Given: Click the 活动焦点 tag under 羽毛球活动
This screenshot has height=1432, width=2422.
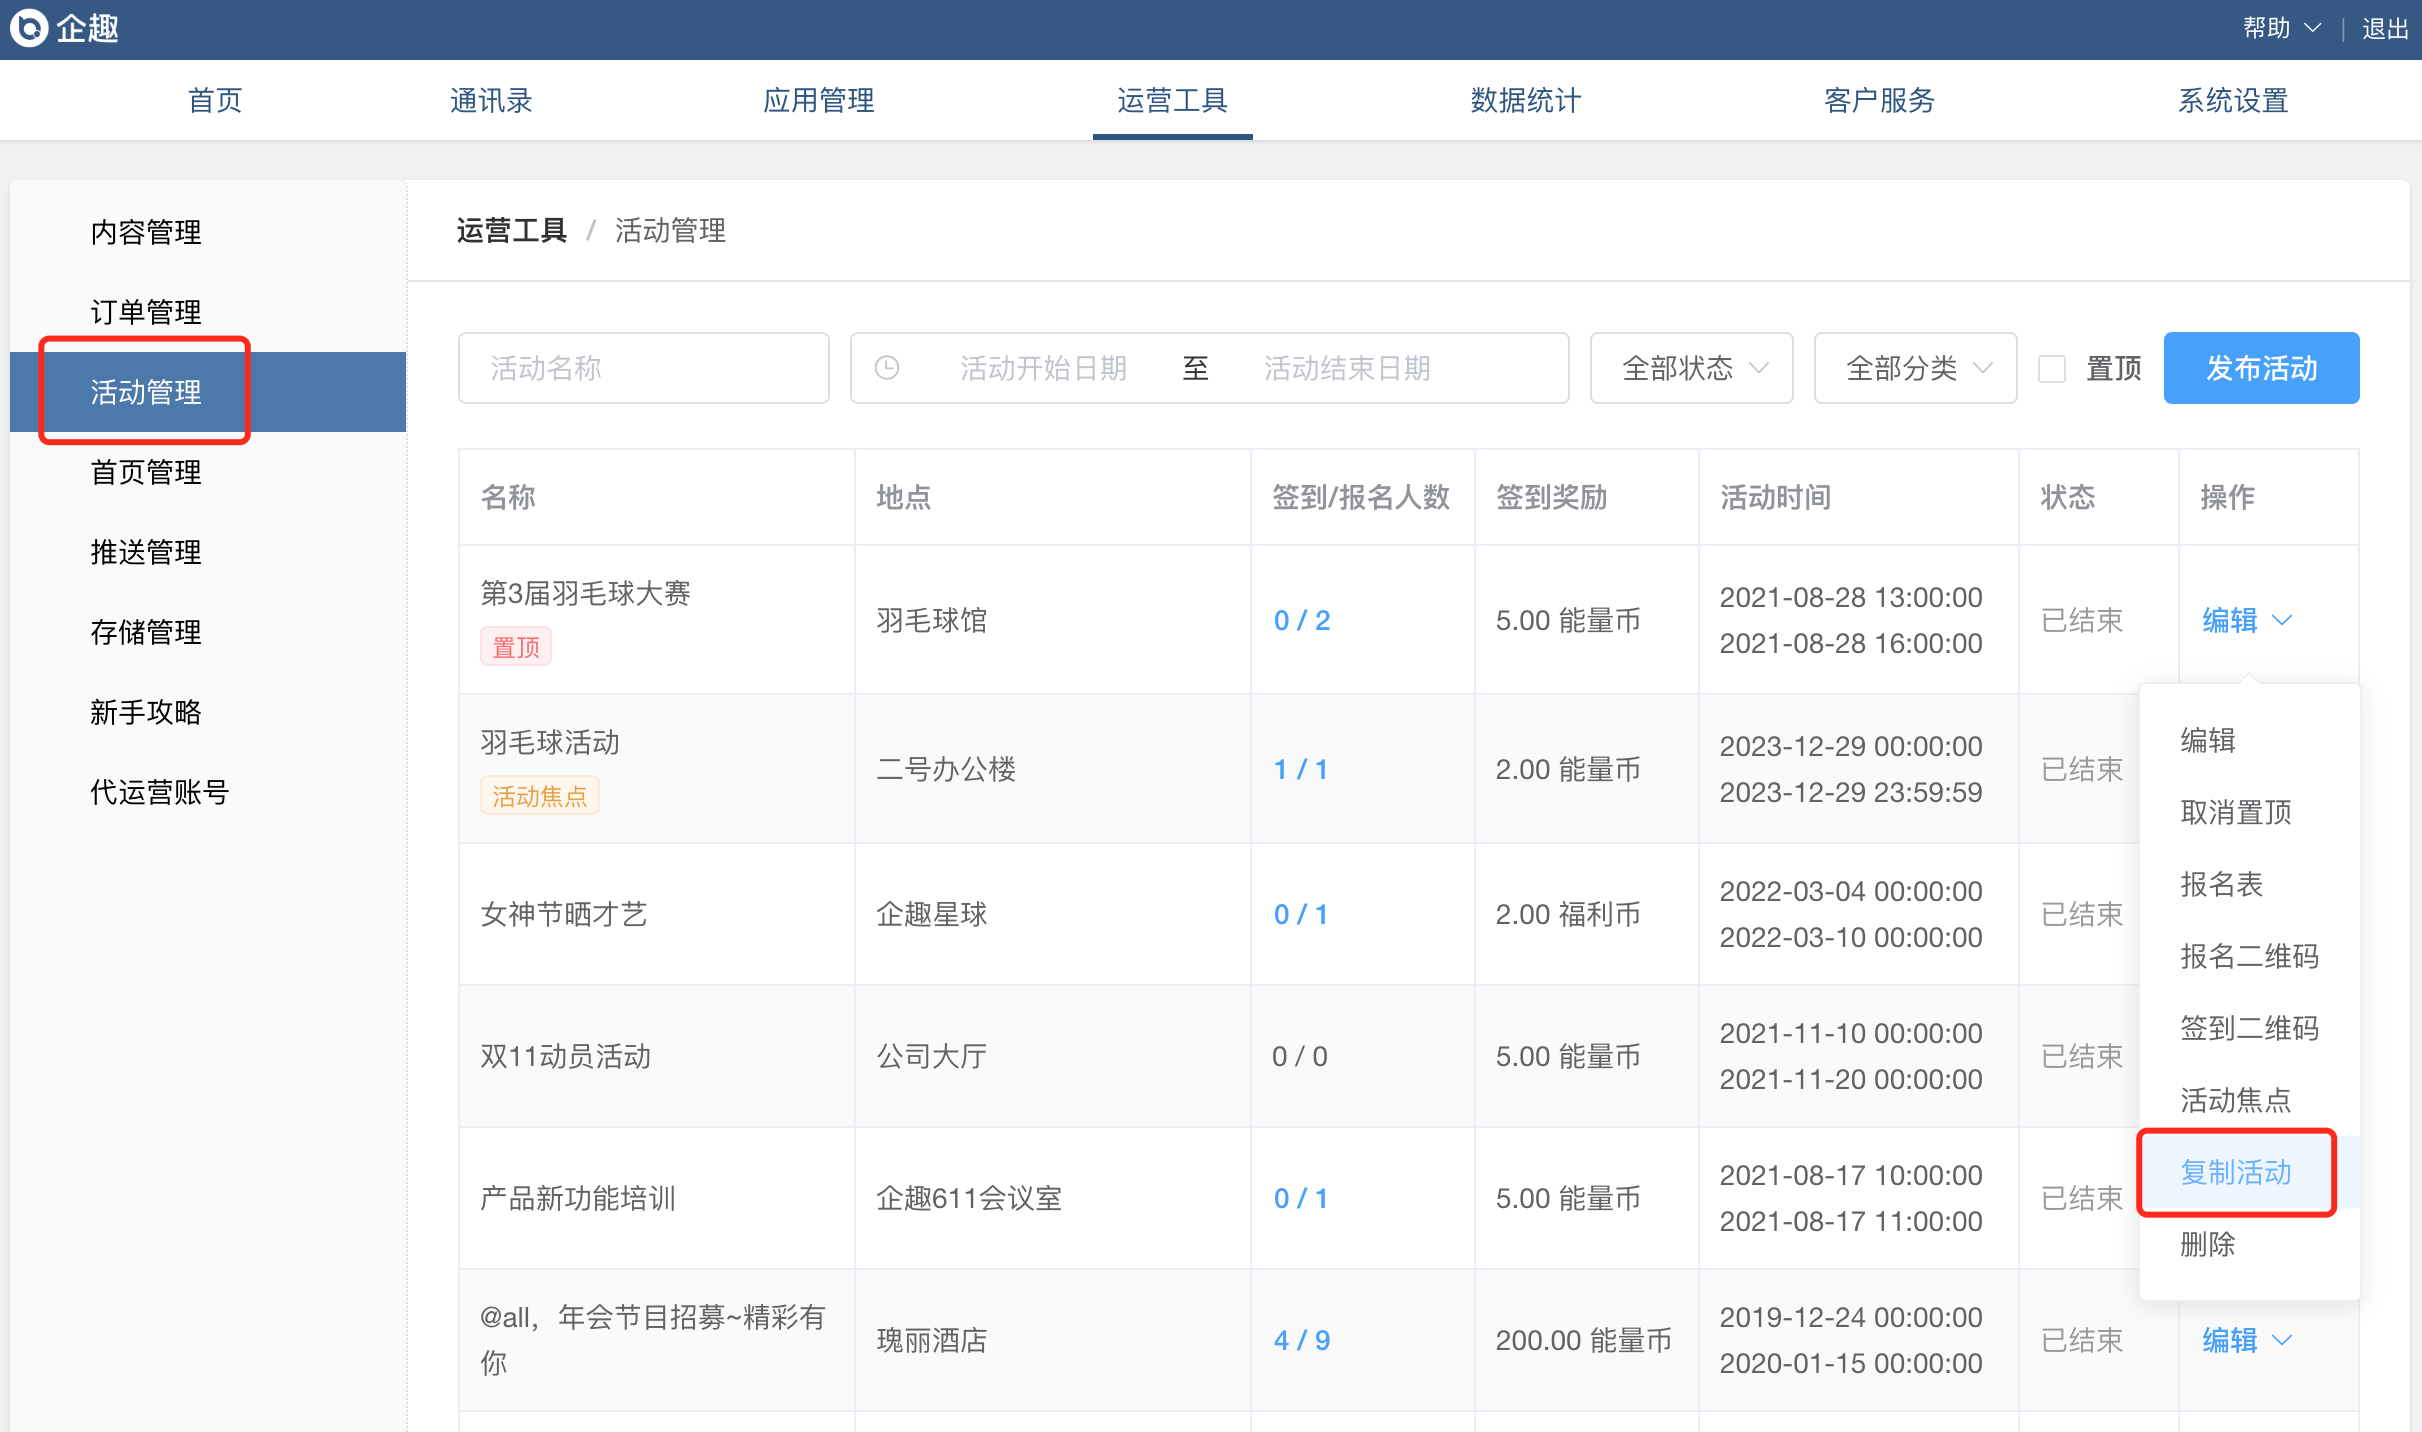Looking at the screenshot, I should point(539,796).
